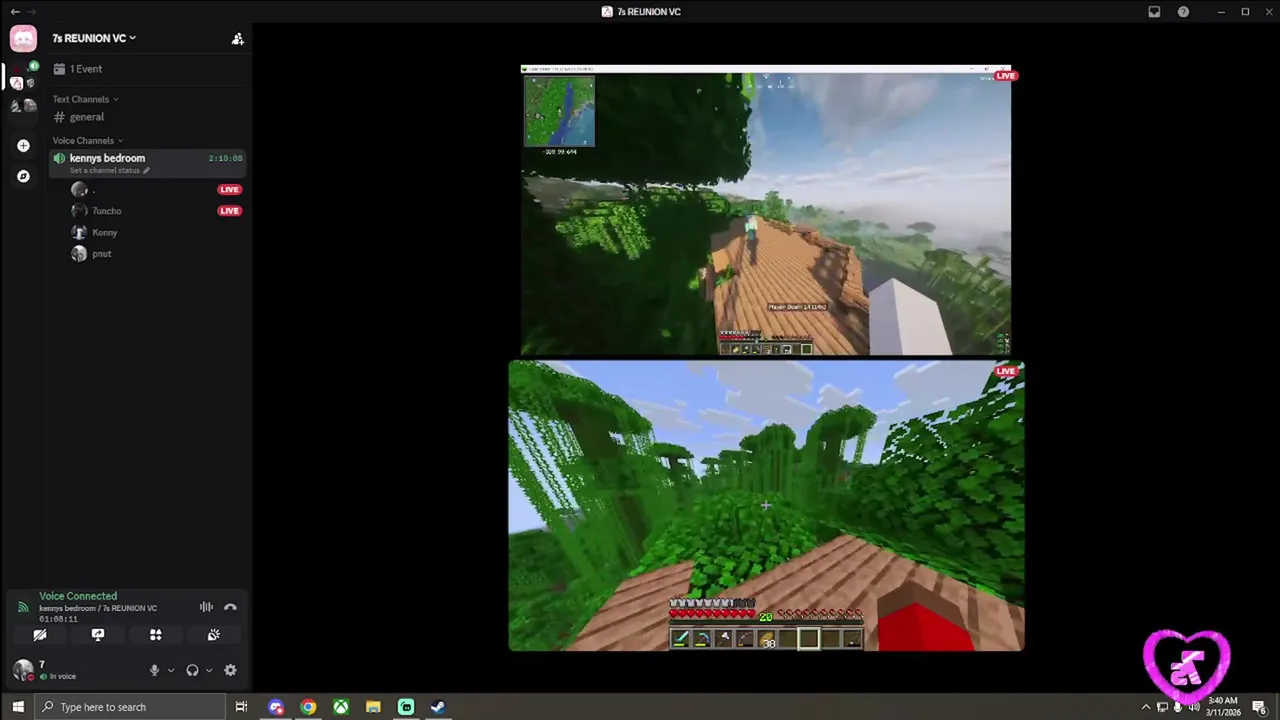1280x720 pixels.
Task: Open the Inbox icon in title bar
Action: 1154,12
